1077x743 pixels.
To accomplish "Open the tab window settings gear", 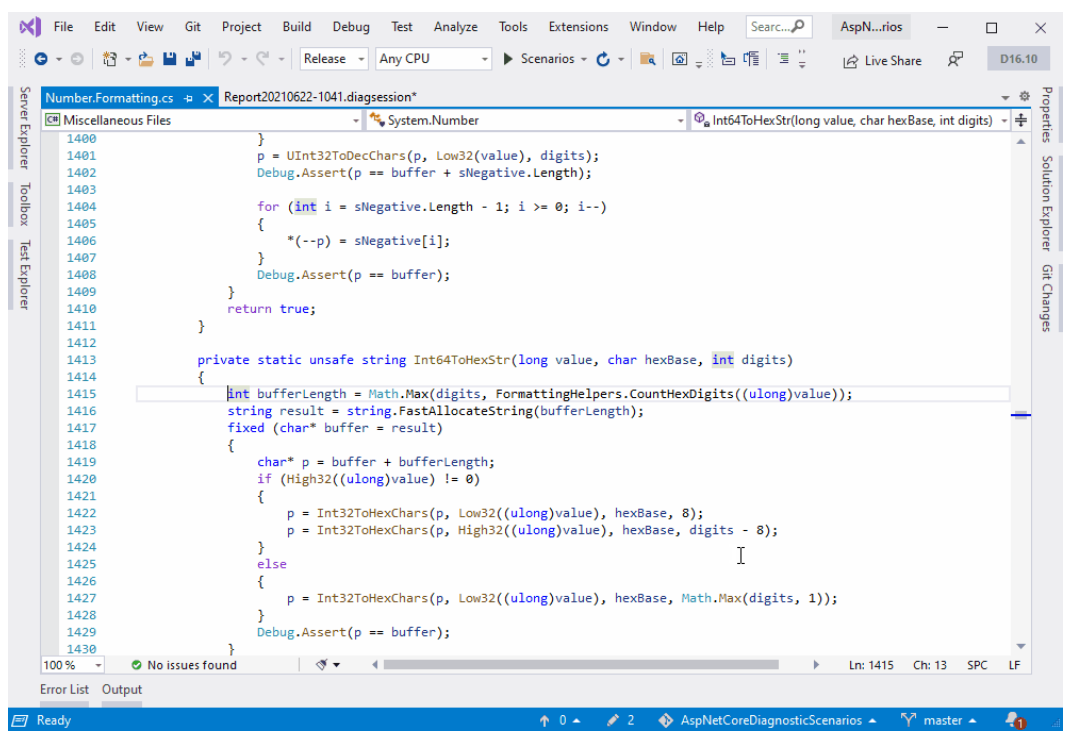I will (x=1024, y=97).
